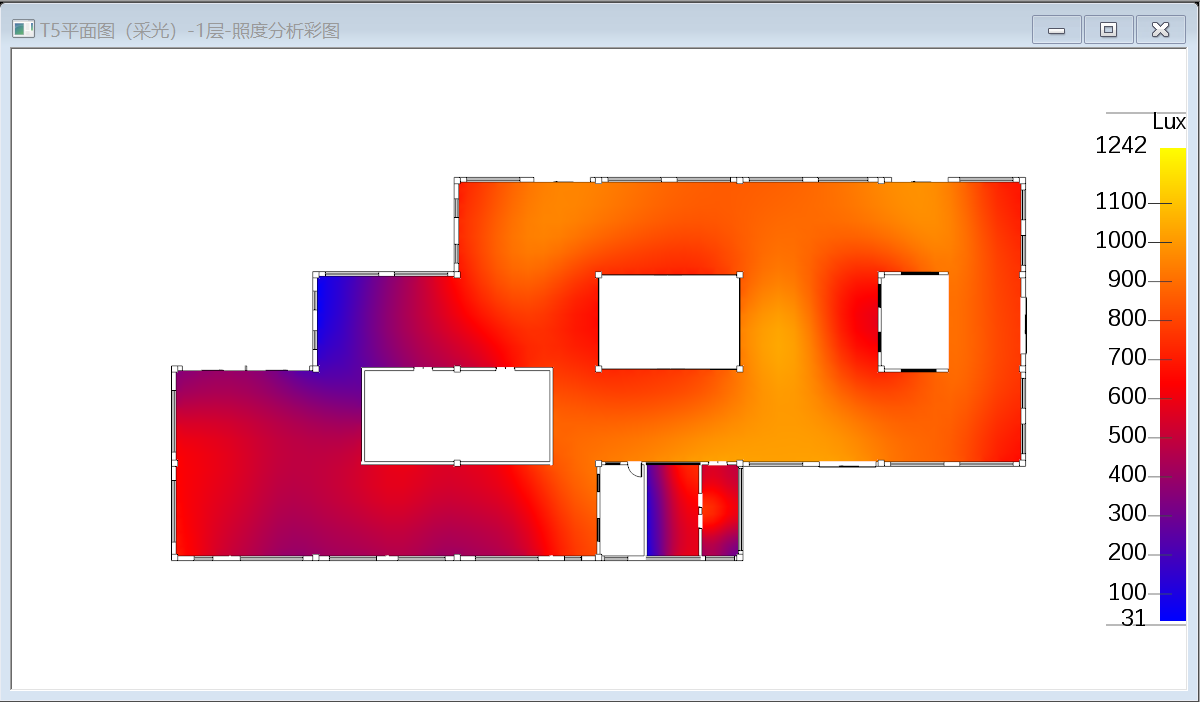Screen dimensions: 1200x702
Task: Click the small blue-to-red gradient room at the bottom
Action: [x=672, y=510]
